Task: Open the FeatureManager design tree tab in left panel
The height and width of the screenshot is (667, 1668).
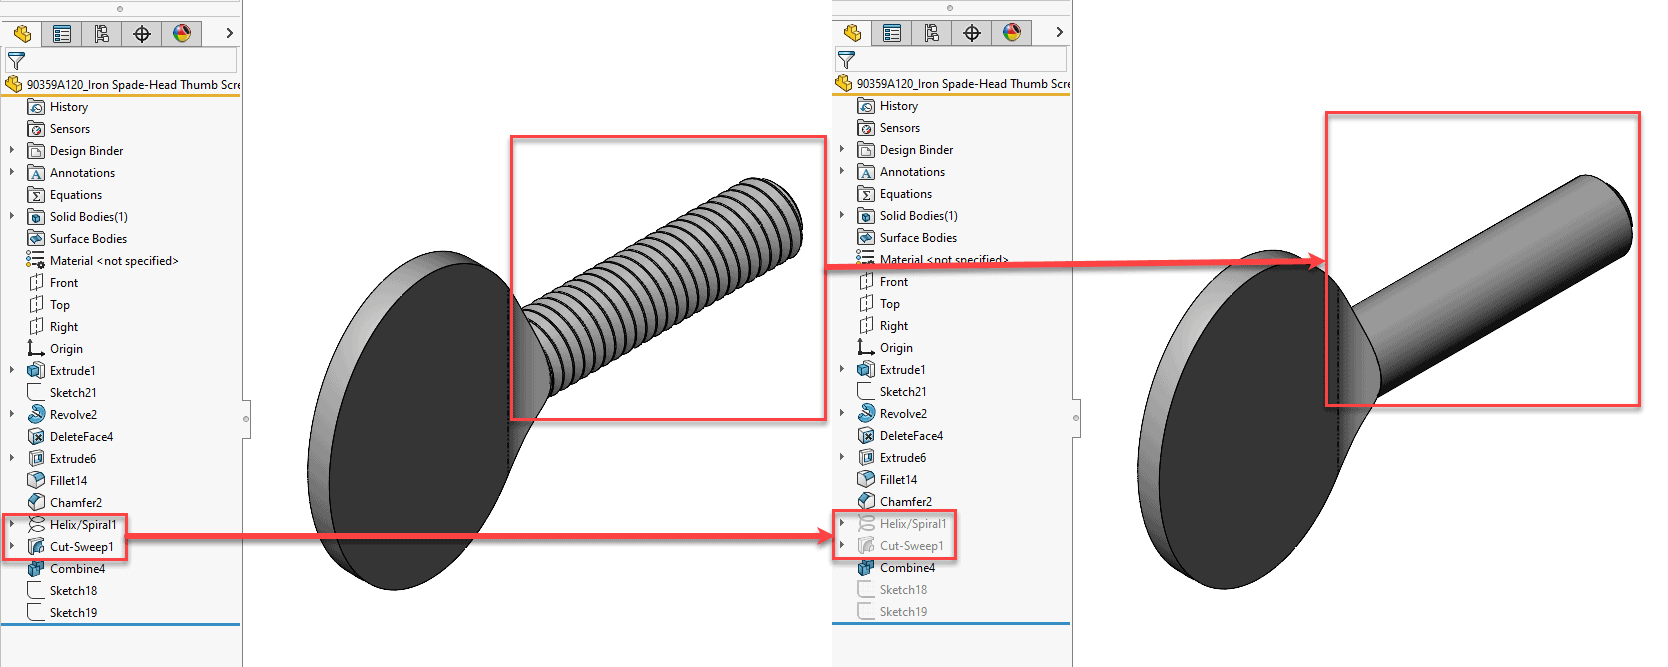Action: (22, 34)
